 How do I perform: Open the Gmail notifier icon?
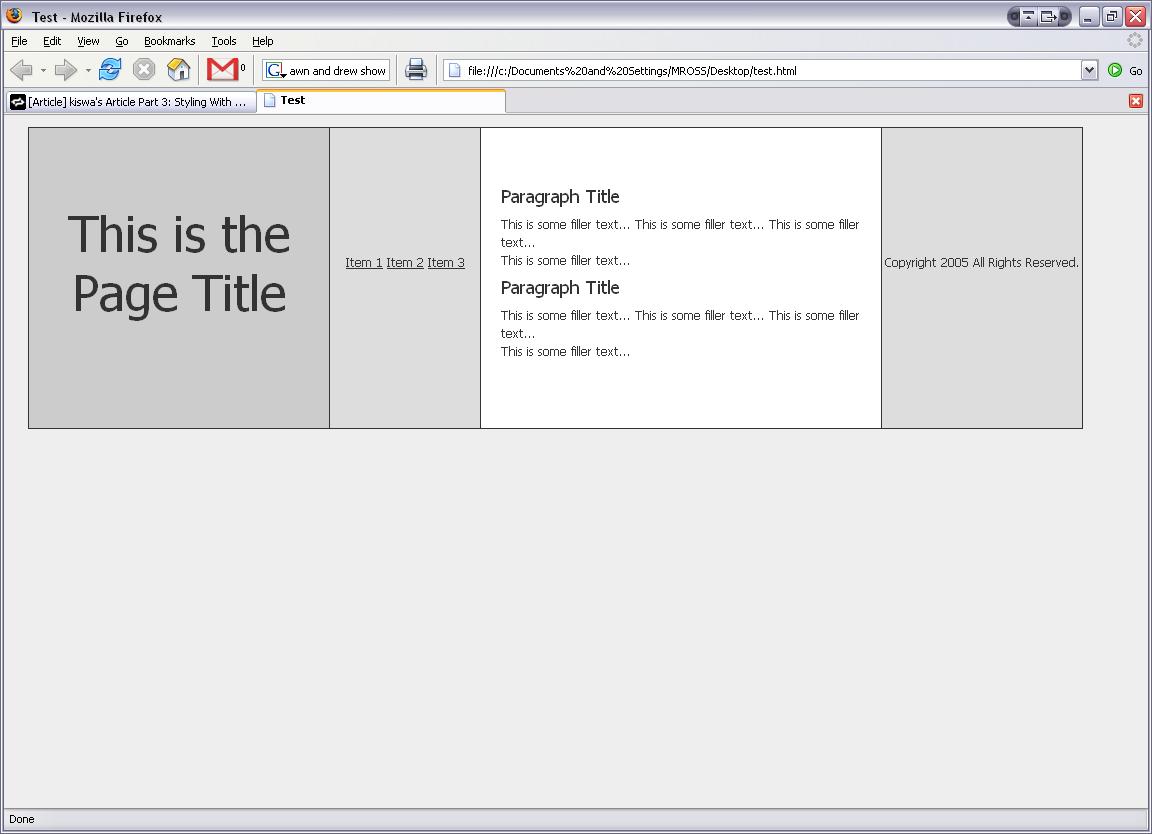(222, 69)
